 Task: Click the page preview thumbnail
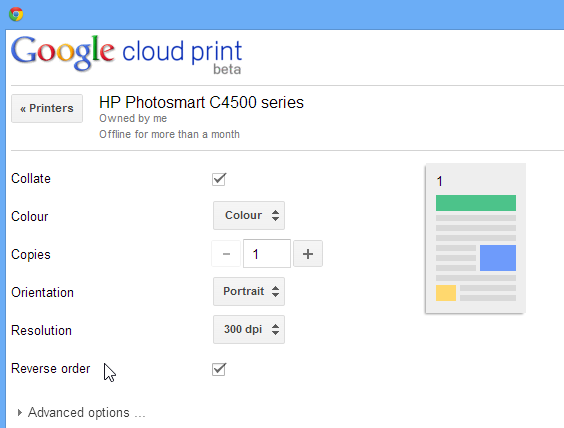tap(476, 238)
